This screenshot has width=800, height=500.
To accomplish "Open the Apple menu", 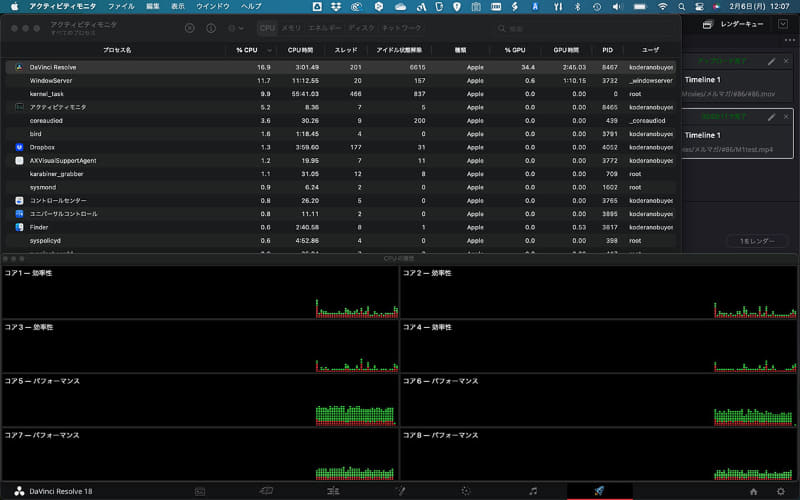I will pyautogui.click(x=14, y=6).
